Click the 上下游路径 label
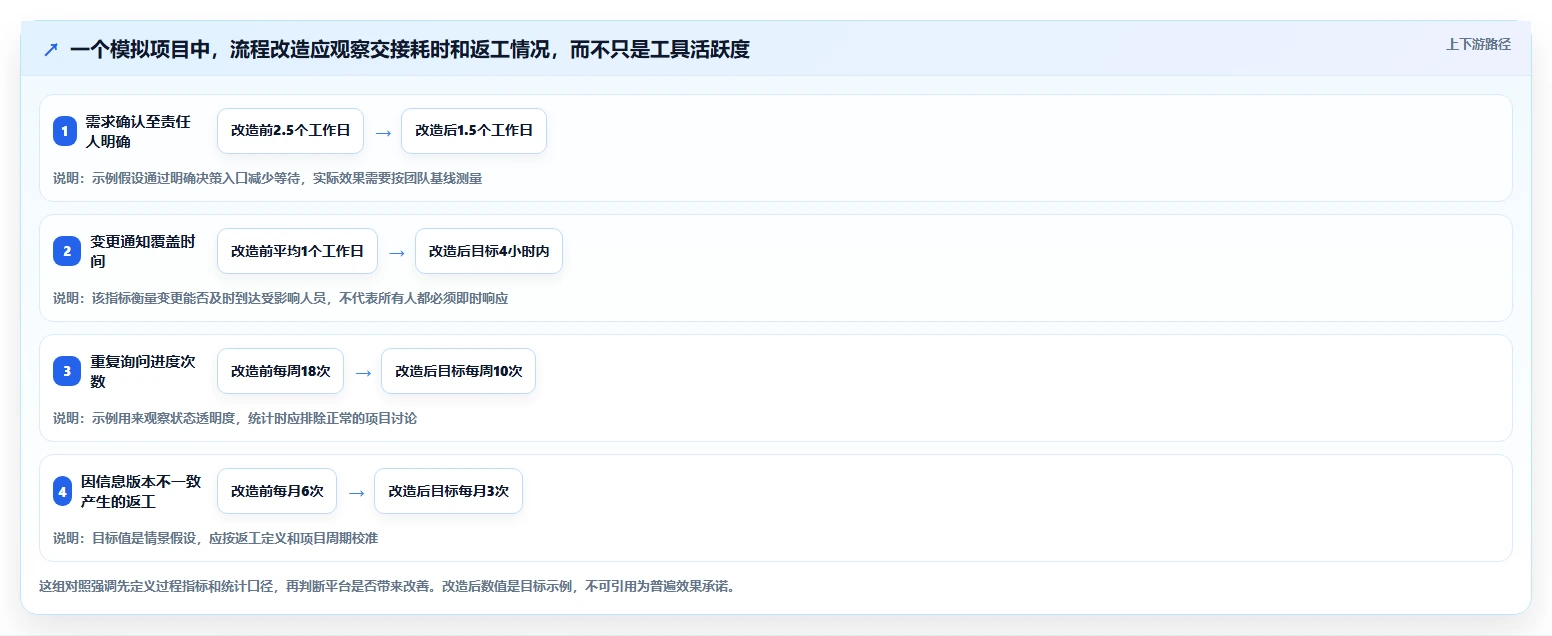The height and width of the screenshot is (636, 1552). tap(1478, 44)
